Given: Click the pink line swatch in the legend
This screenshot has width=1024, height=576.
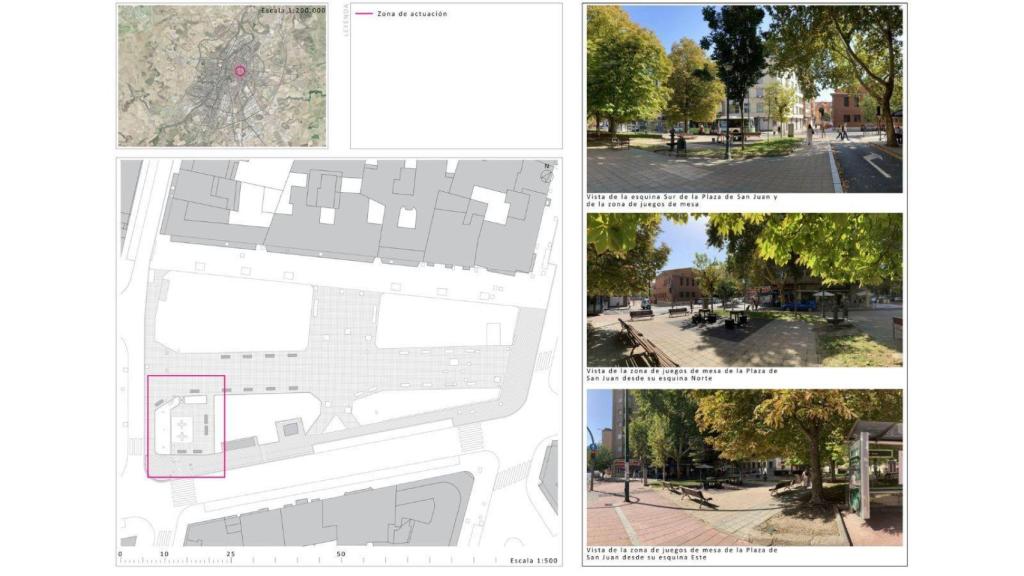Looking at the screenshot, I should (363, 14).
